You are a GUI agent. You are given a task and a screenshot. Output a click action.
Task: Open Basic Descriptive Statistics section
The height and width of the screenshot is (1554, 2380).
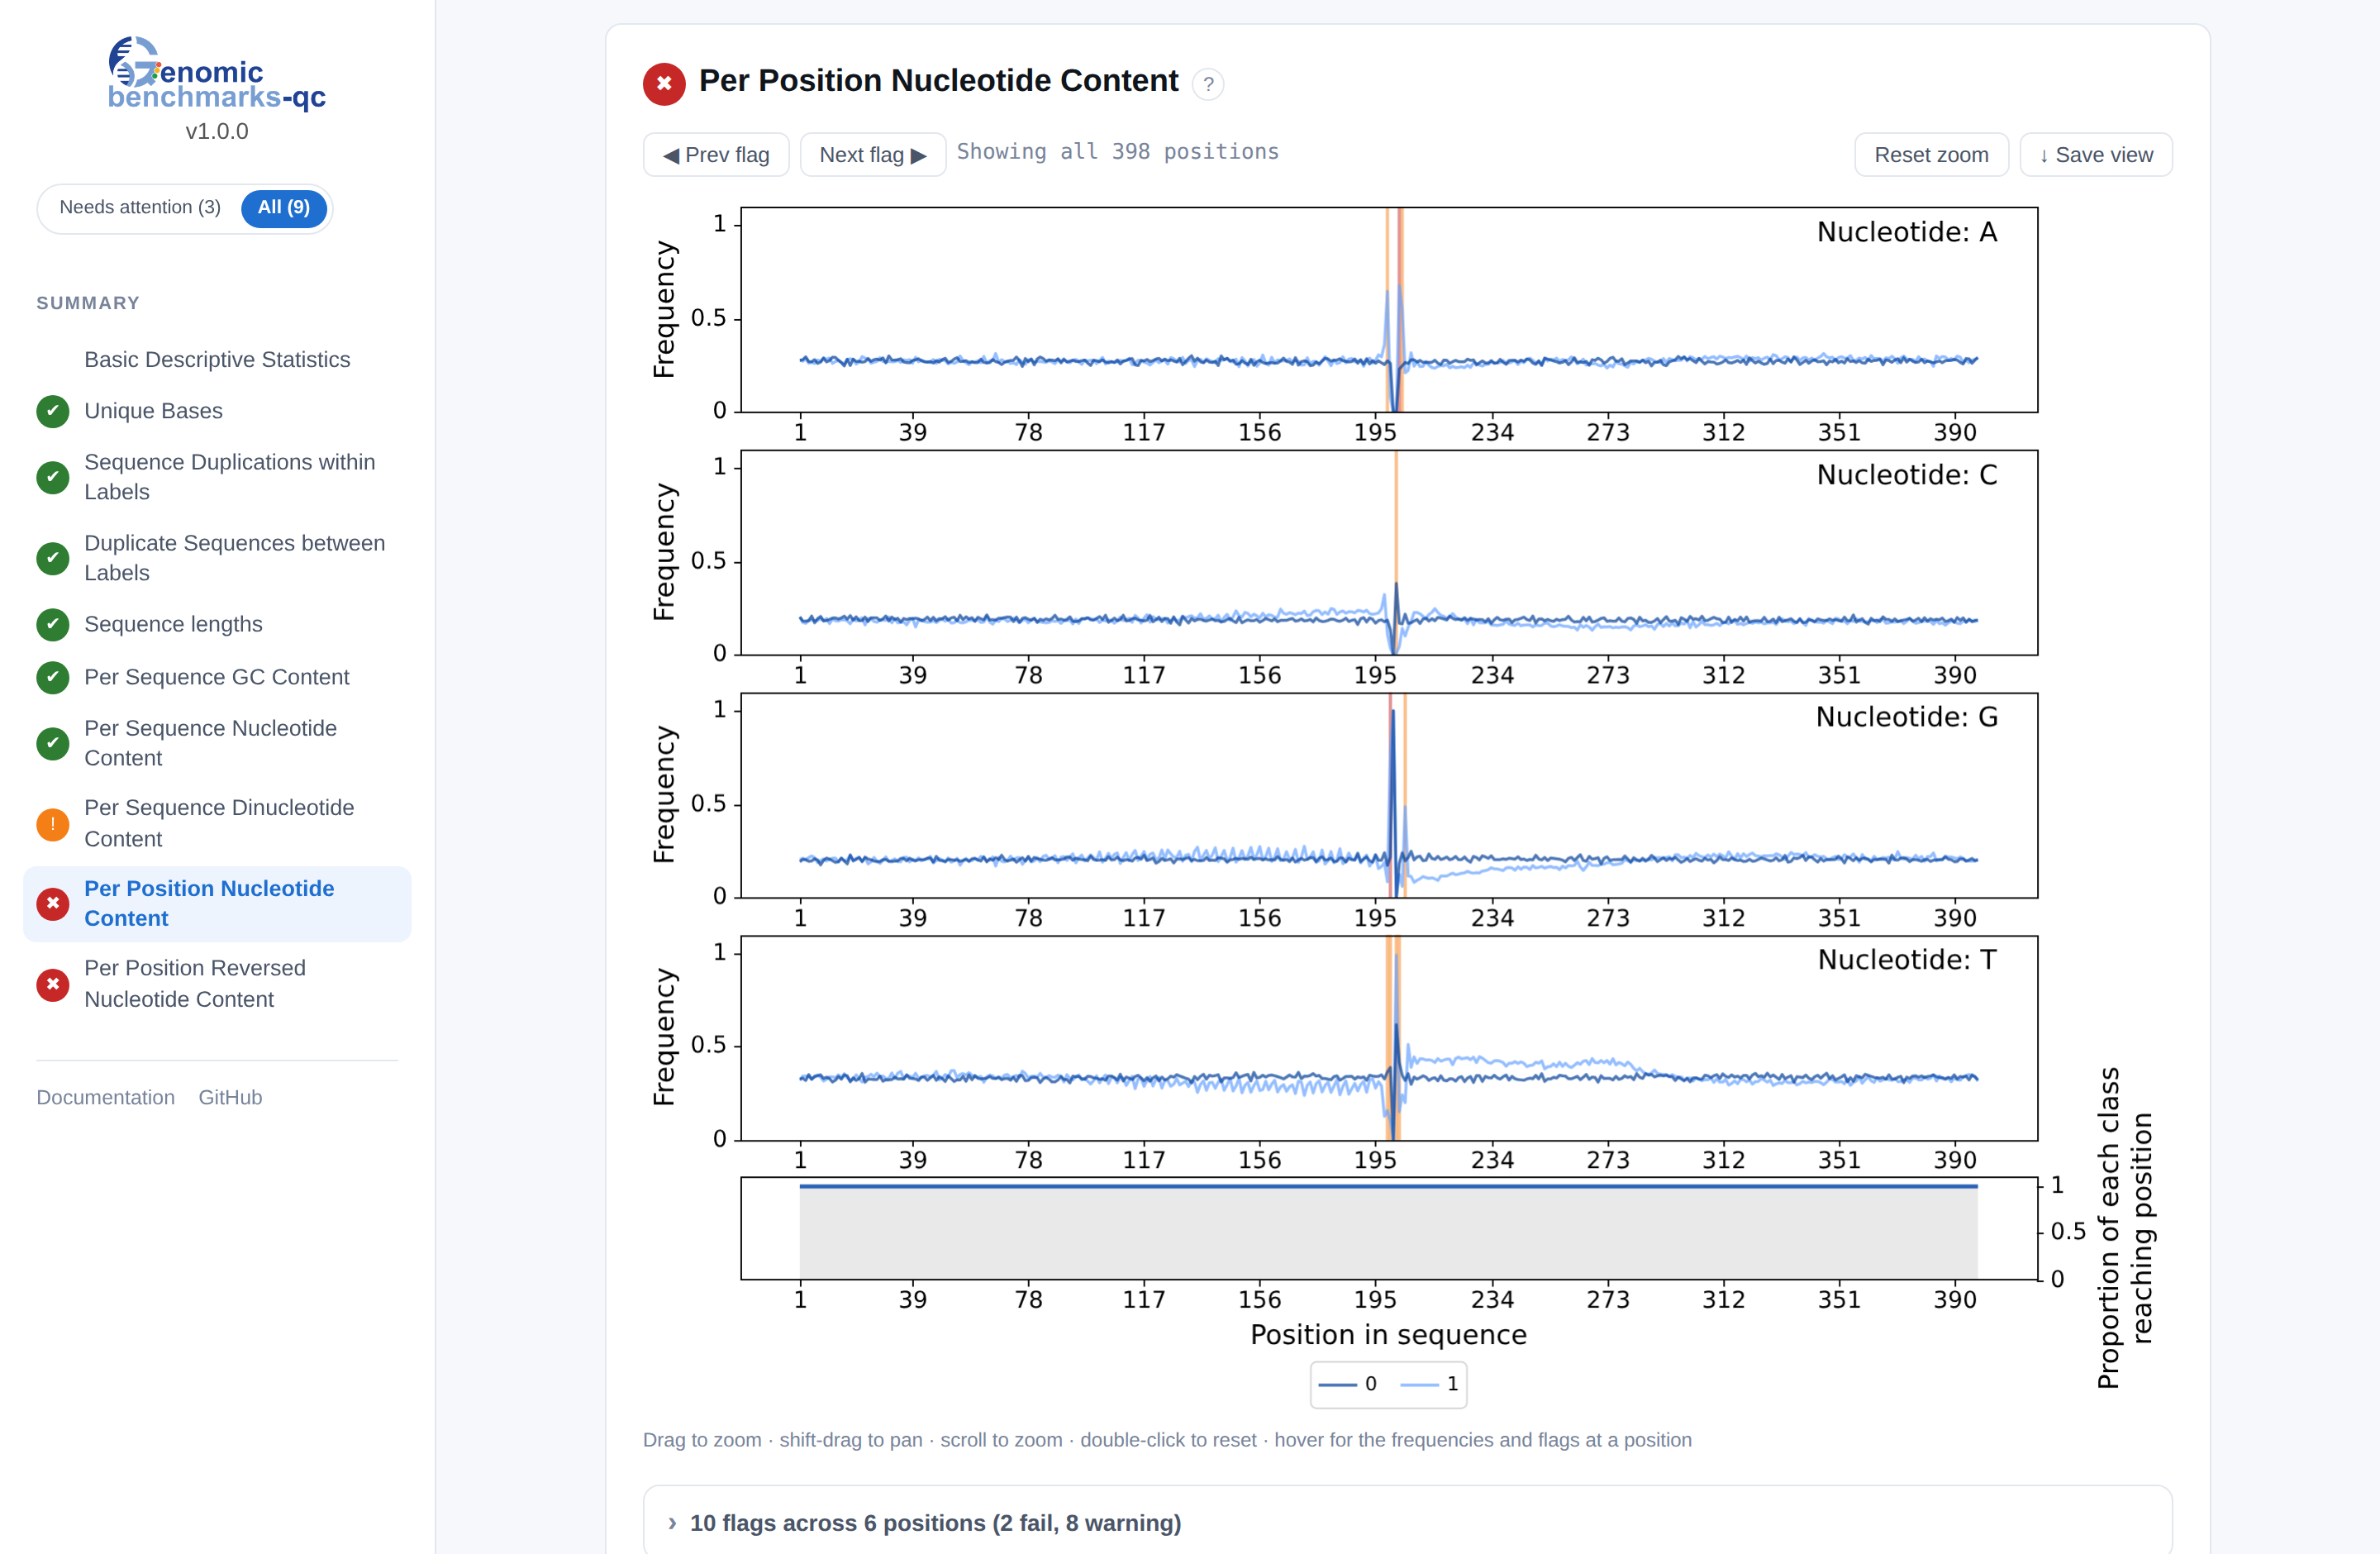pos(217,359)
